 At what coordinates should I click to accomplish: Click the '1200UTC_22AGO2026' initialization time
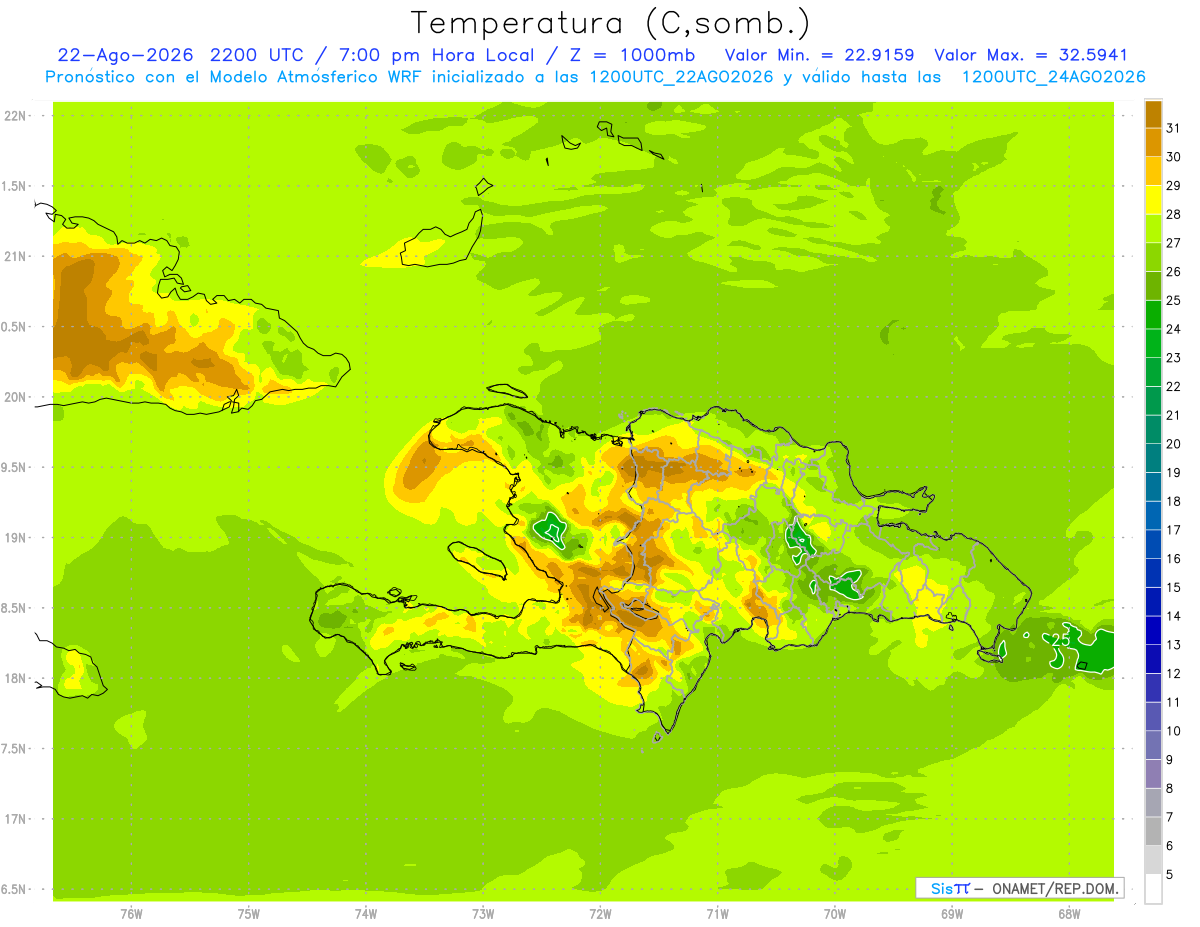pyautogui.click(x=680, y=77)
